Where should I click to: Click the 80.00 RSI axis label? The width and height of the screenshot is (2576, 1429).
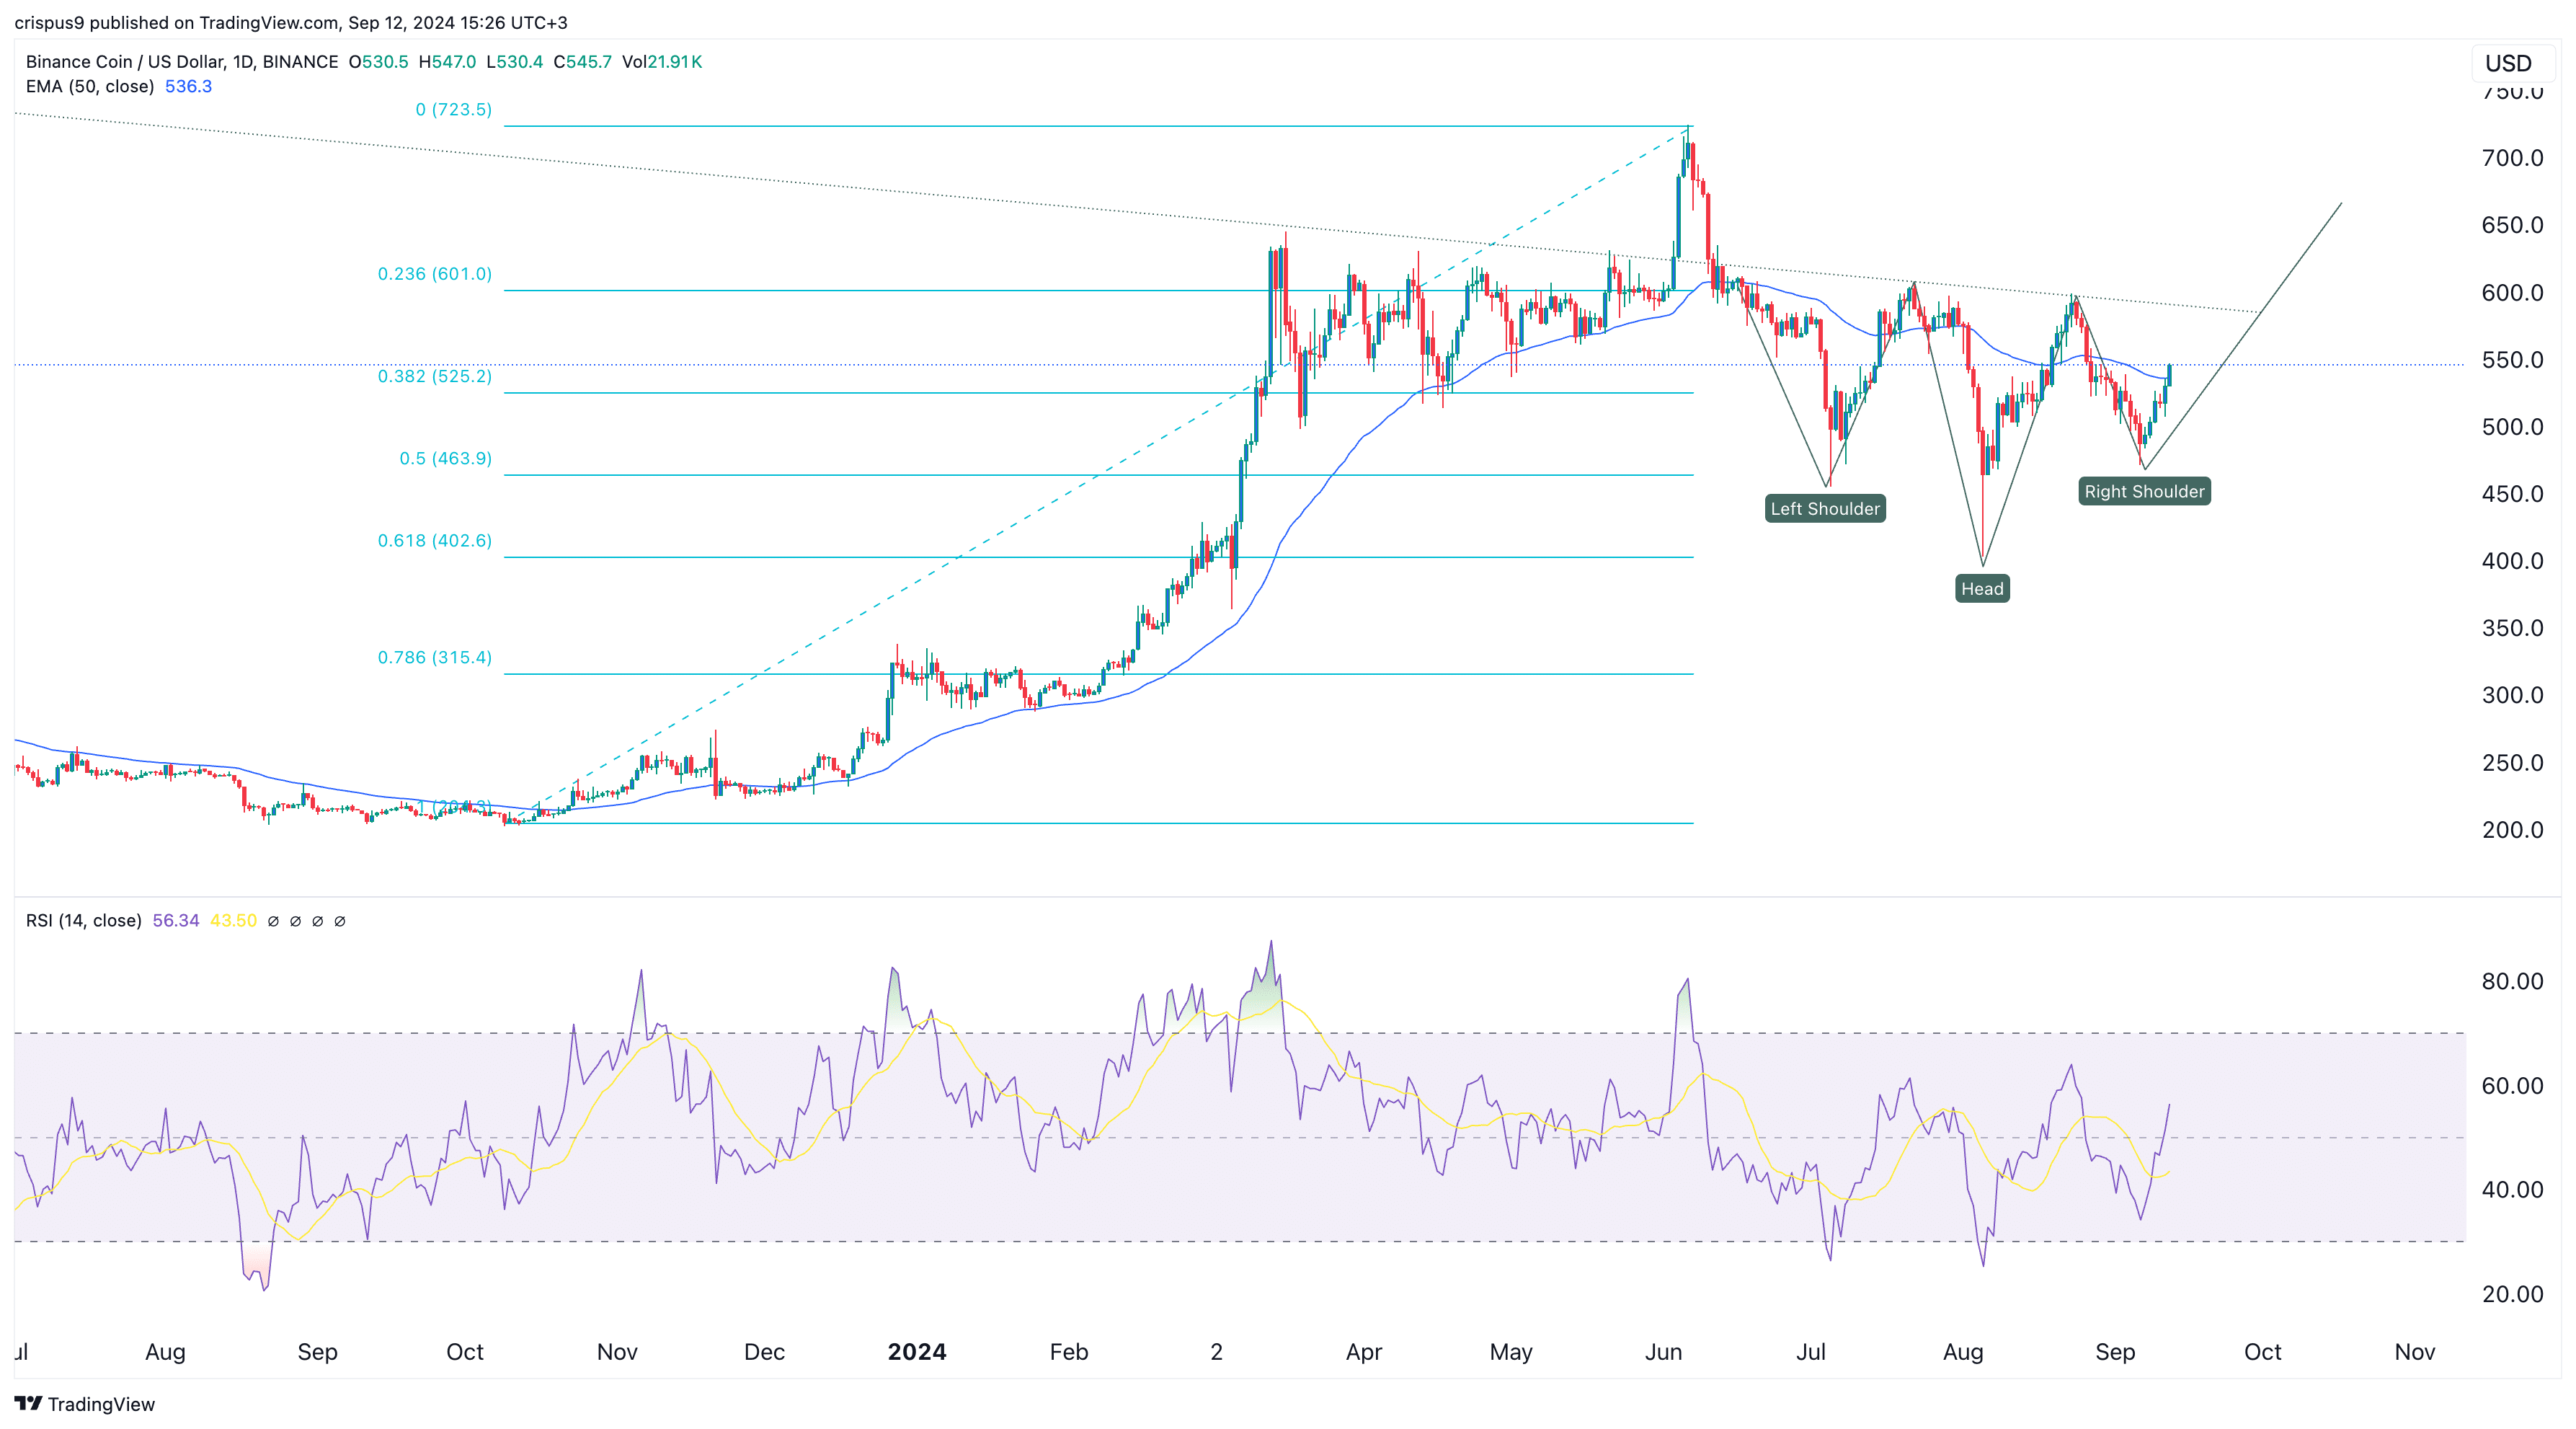click(2512, 981)
